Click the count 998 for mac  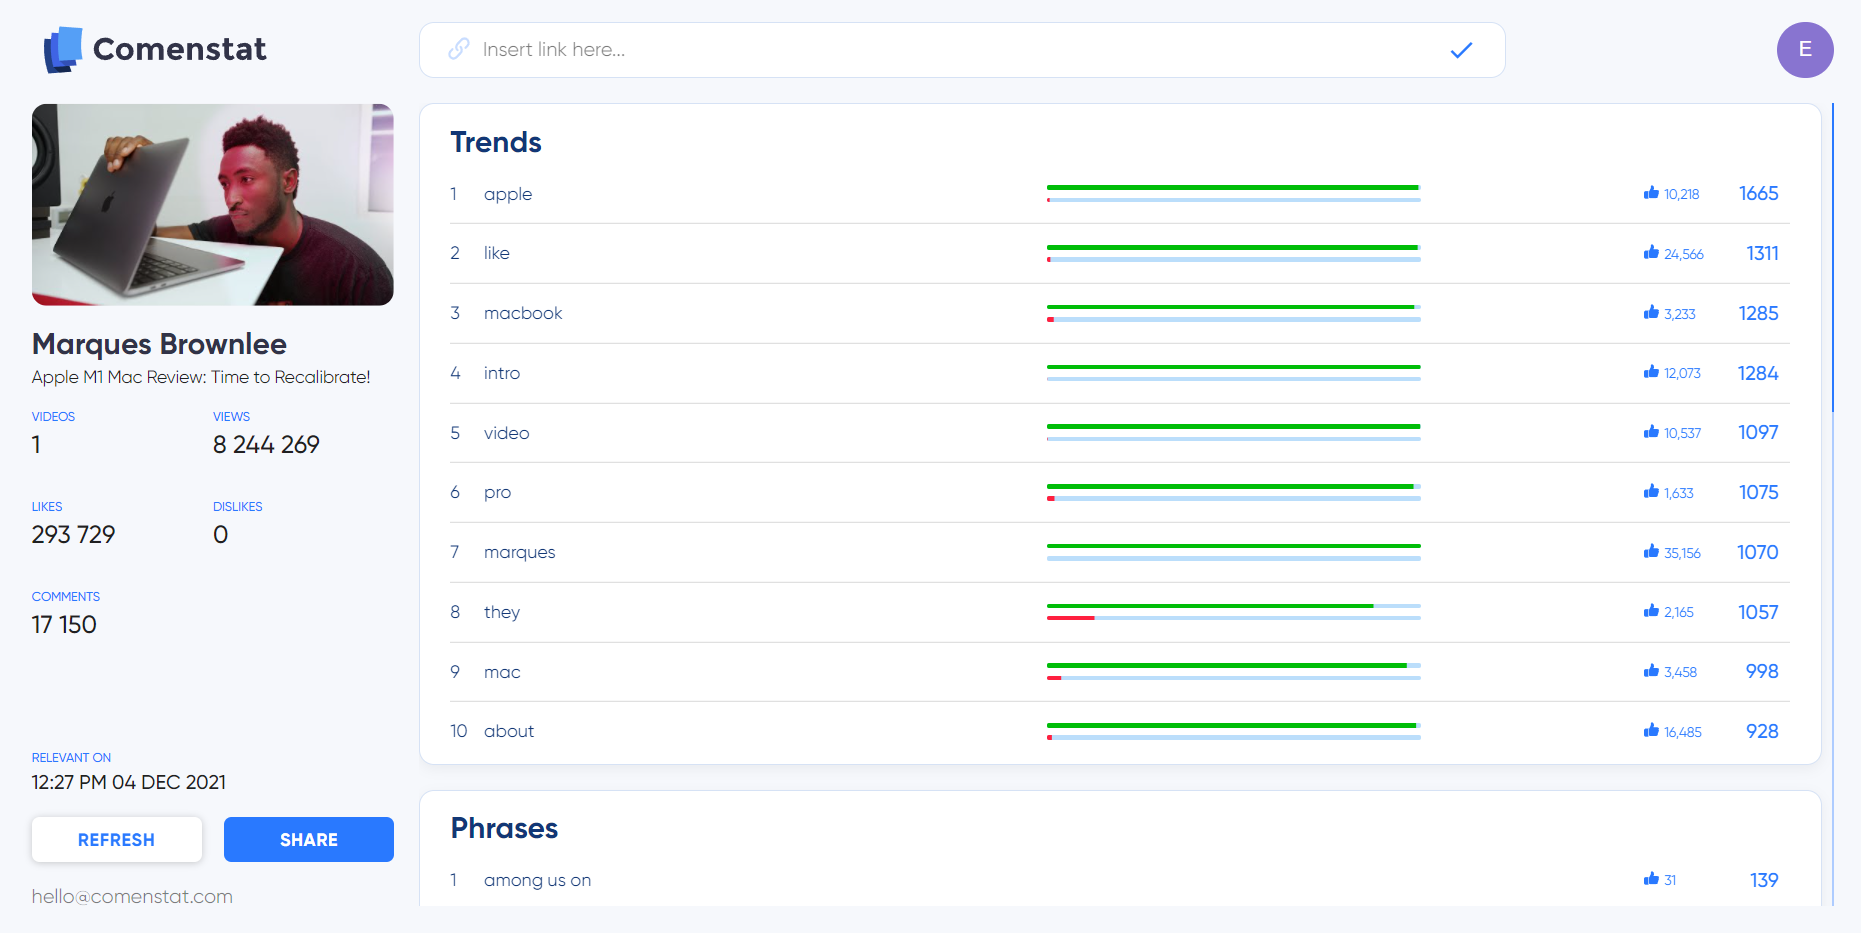(x=1762, y=671)
